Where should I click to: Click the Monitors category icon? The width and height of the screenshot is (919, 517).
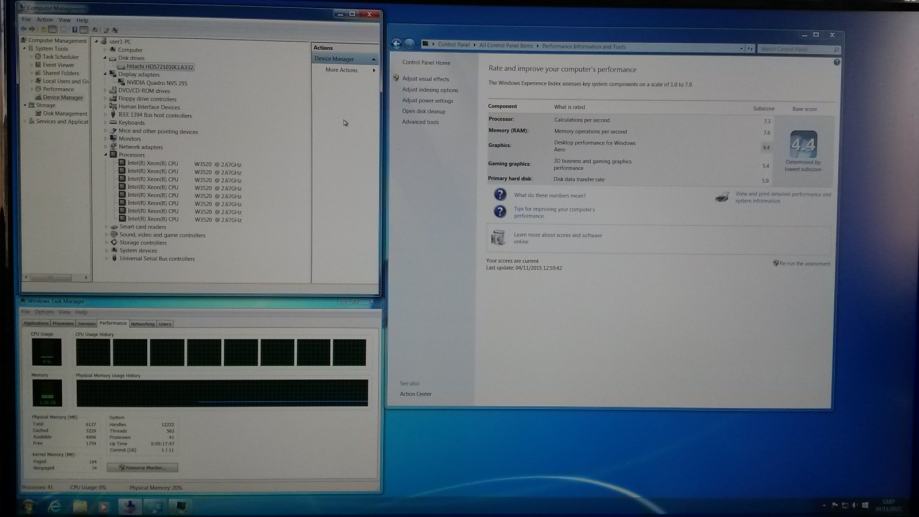tap(114, 139)
